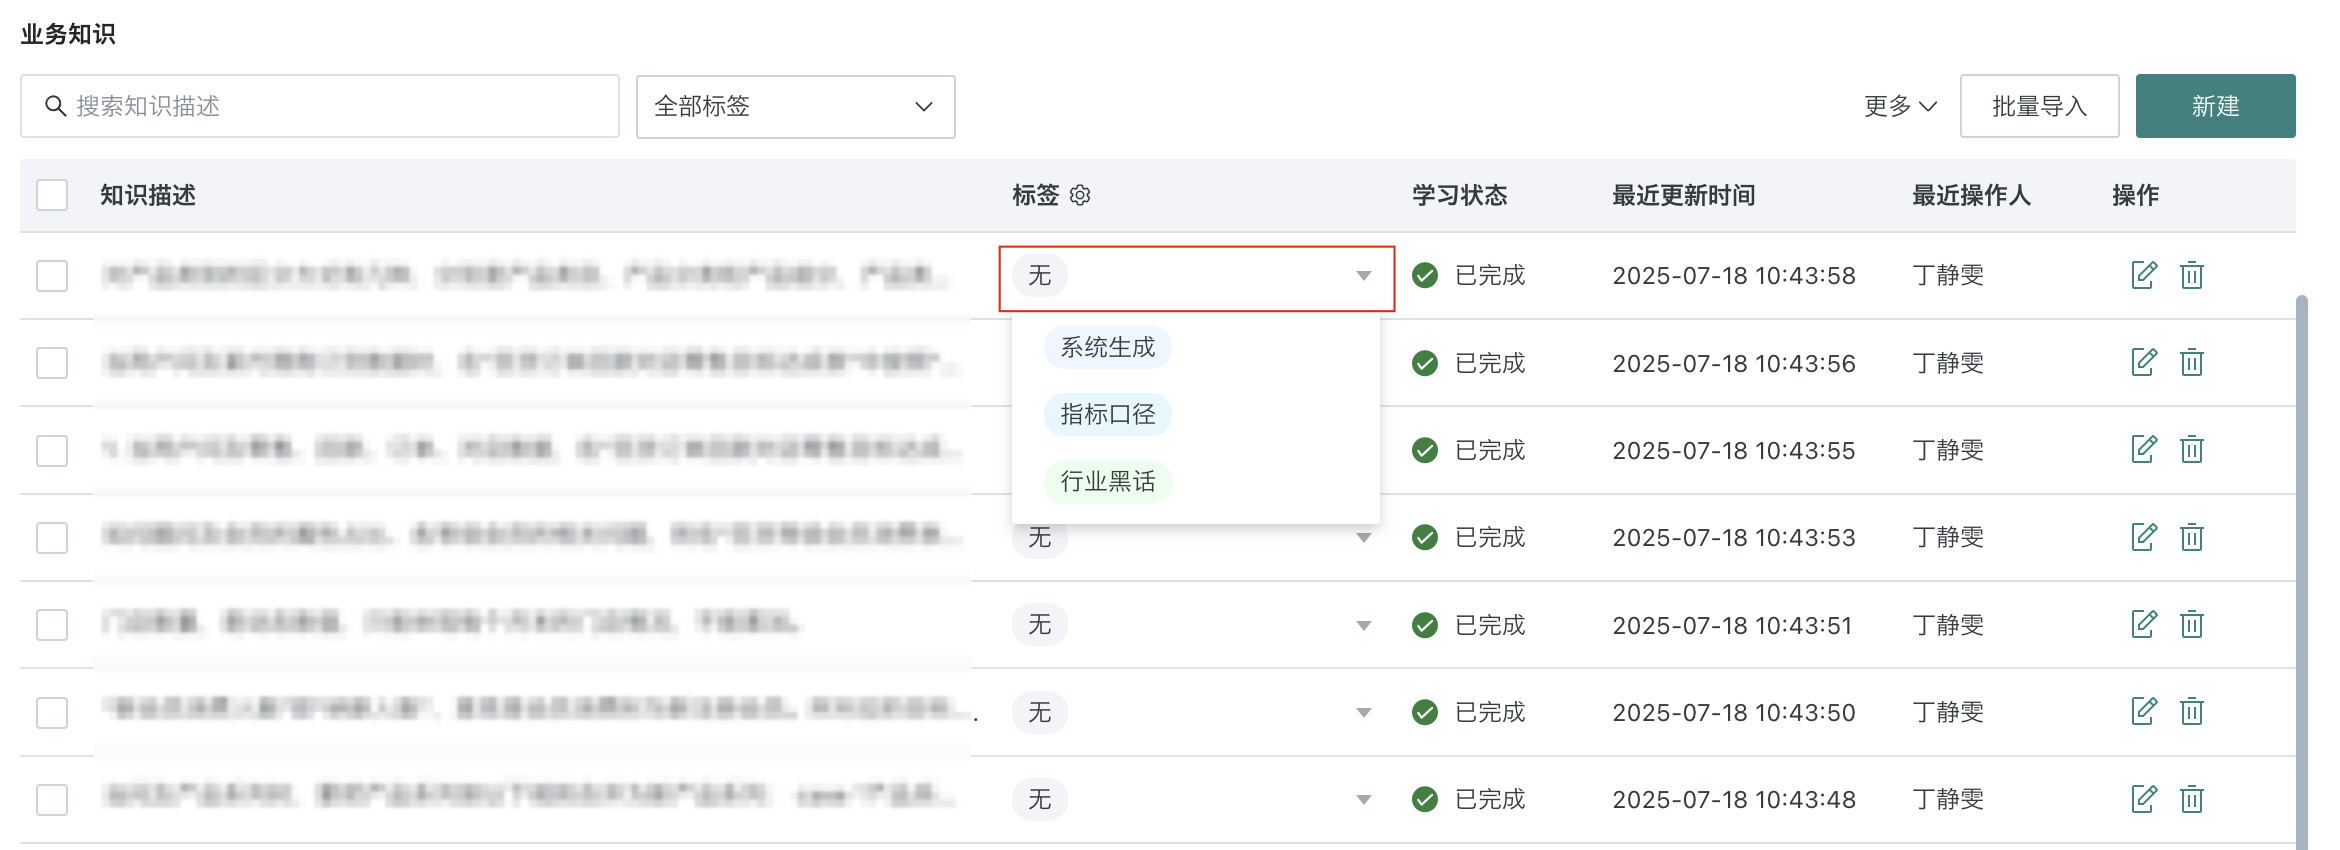Image resolution: width=2340 pixels, height=850 pixels.
Task: Edit the entry updated at 10:43:51
Action: coord(2143,625)
